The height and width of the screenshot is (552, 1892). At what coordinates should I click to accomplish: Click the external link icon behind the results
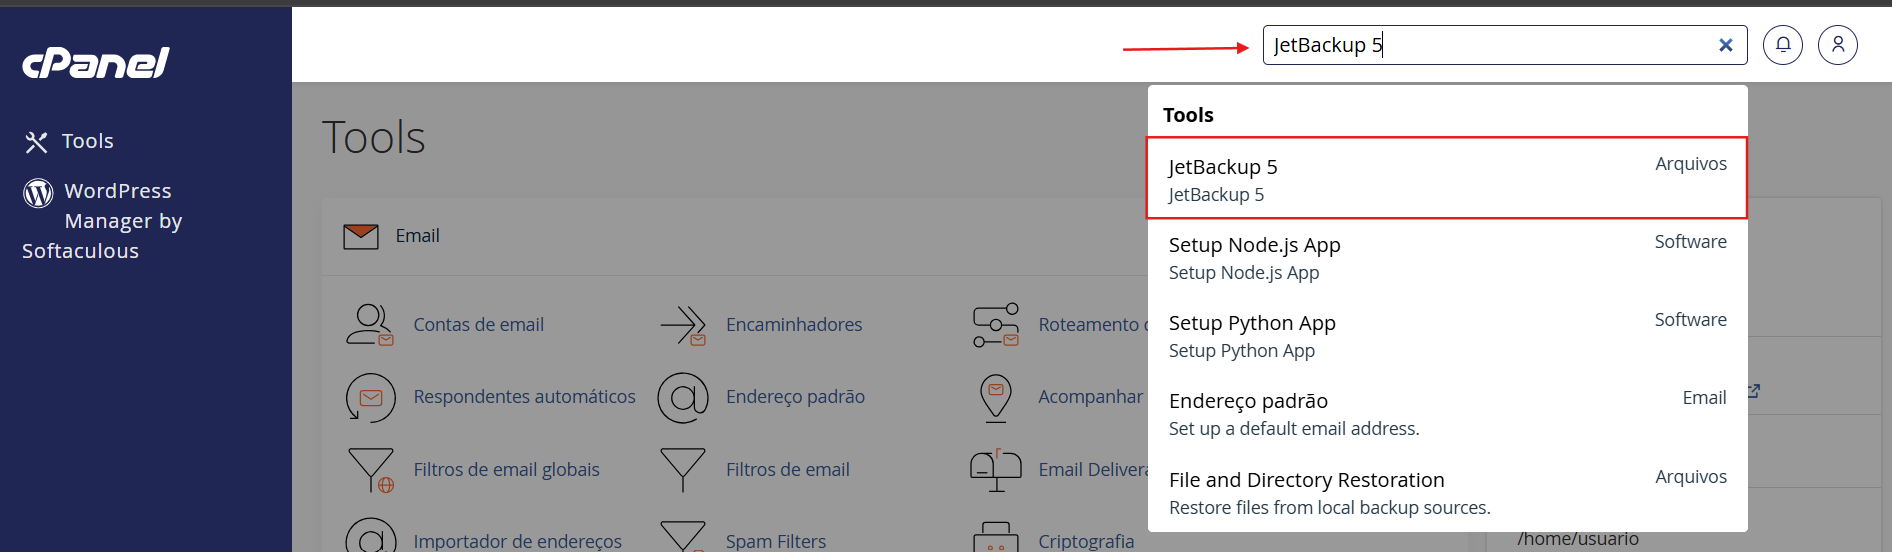coord(1754,391)
